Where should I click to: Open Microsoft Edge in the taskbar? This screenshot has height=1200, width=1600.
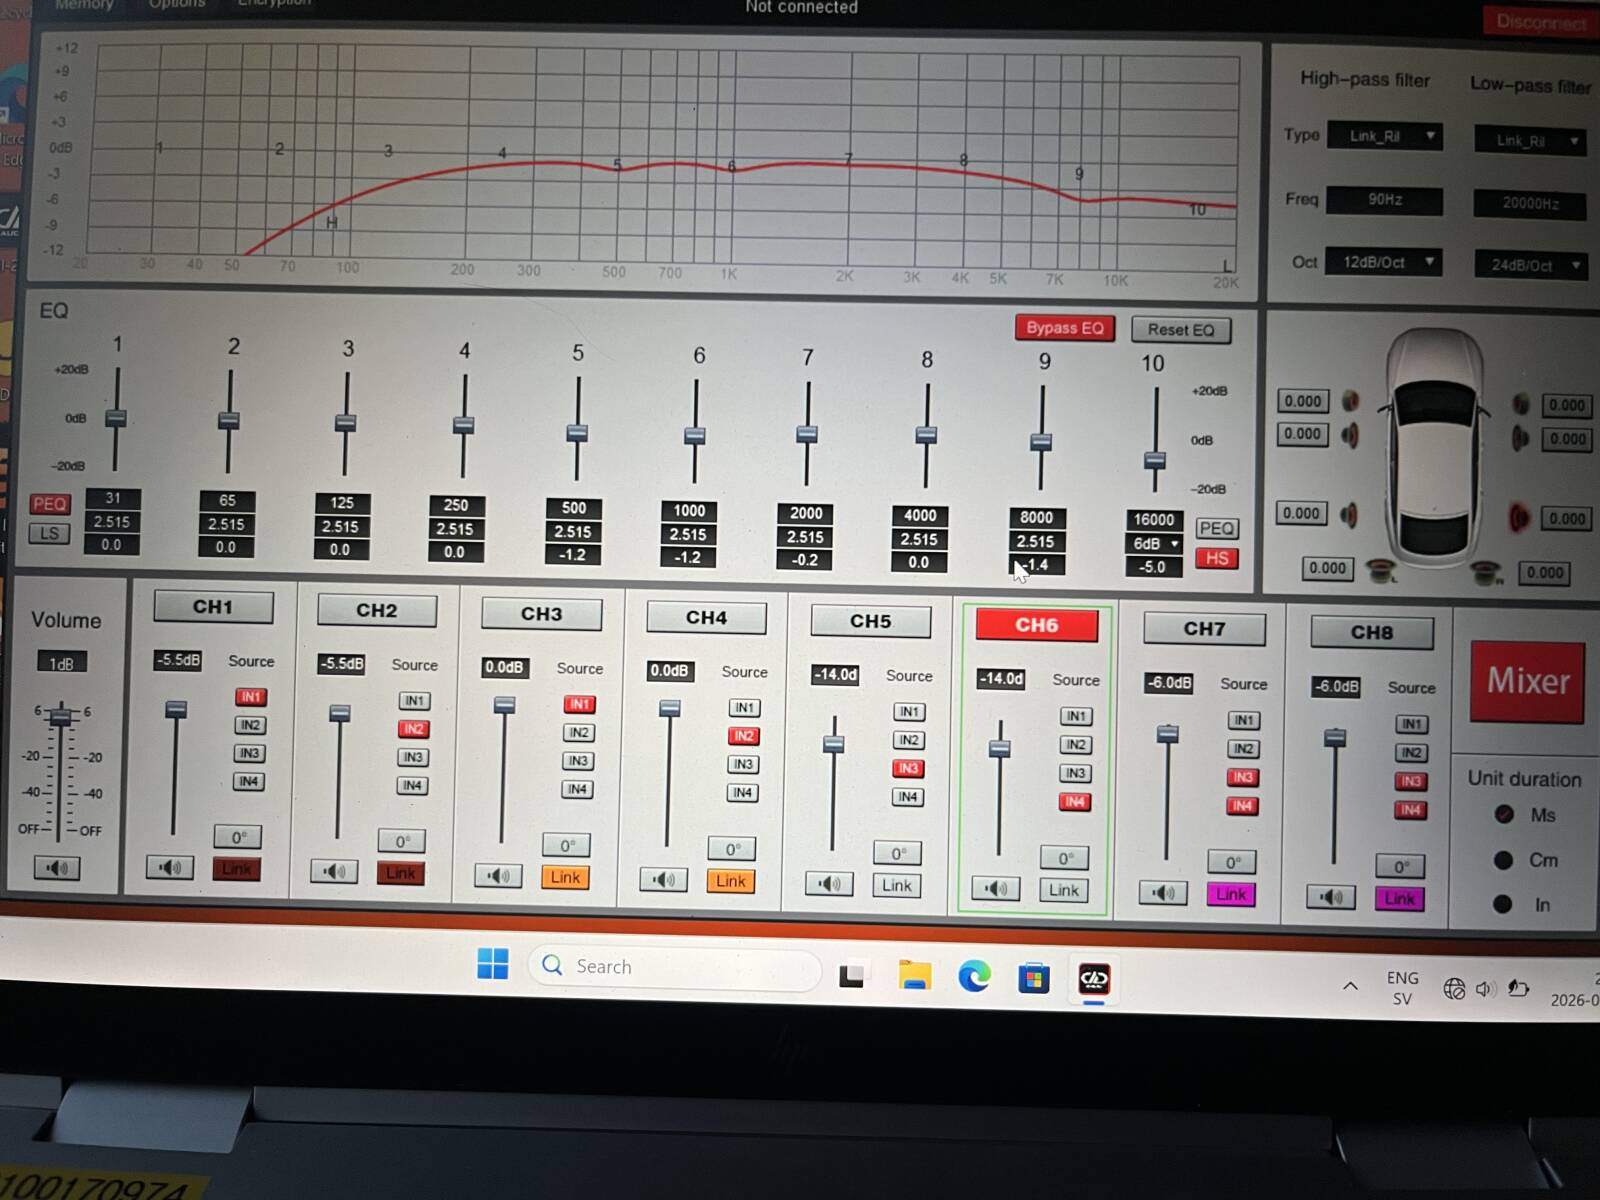pos(974,976)
